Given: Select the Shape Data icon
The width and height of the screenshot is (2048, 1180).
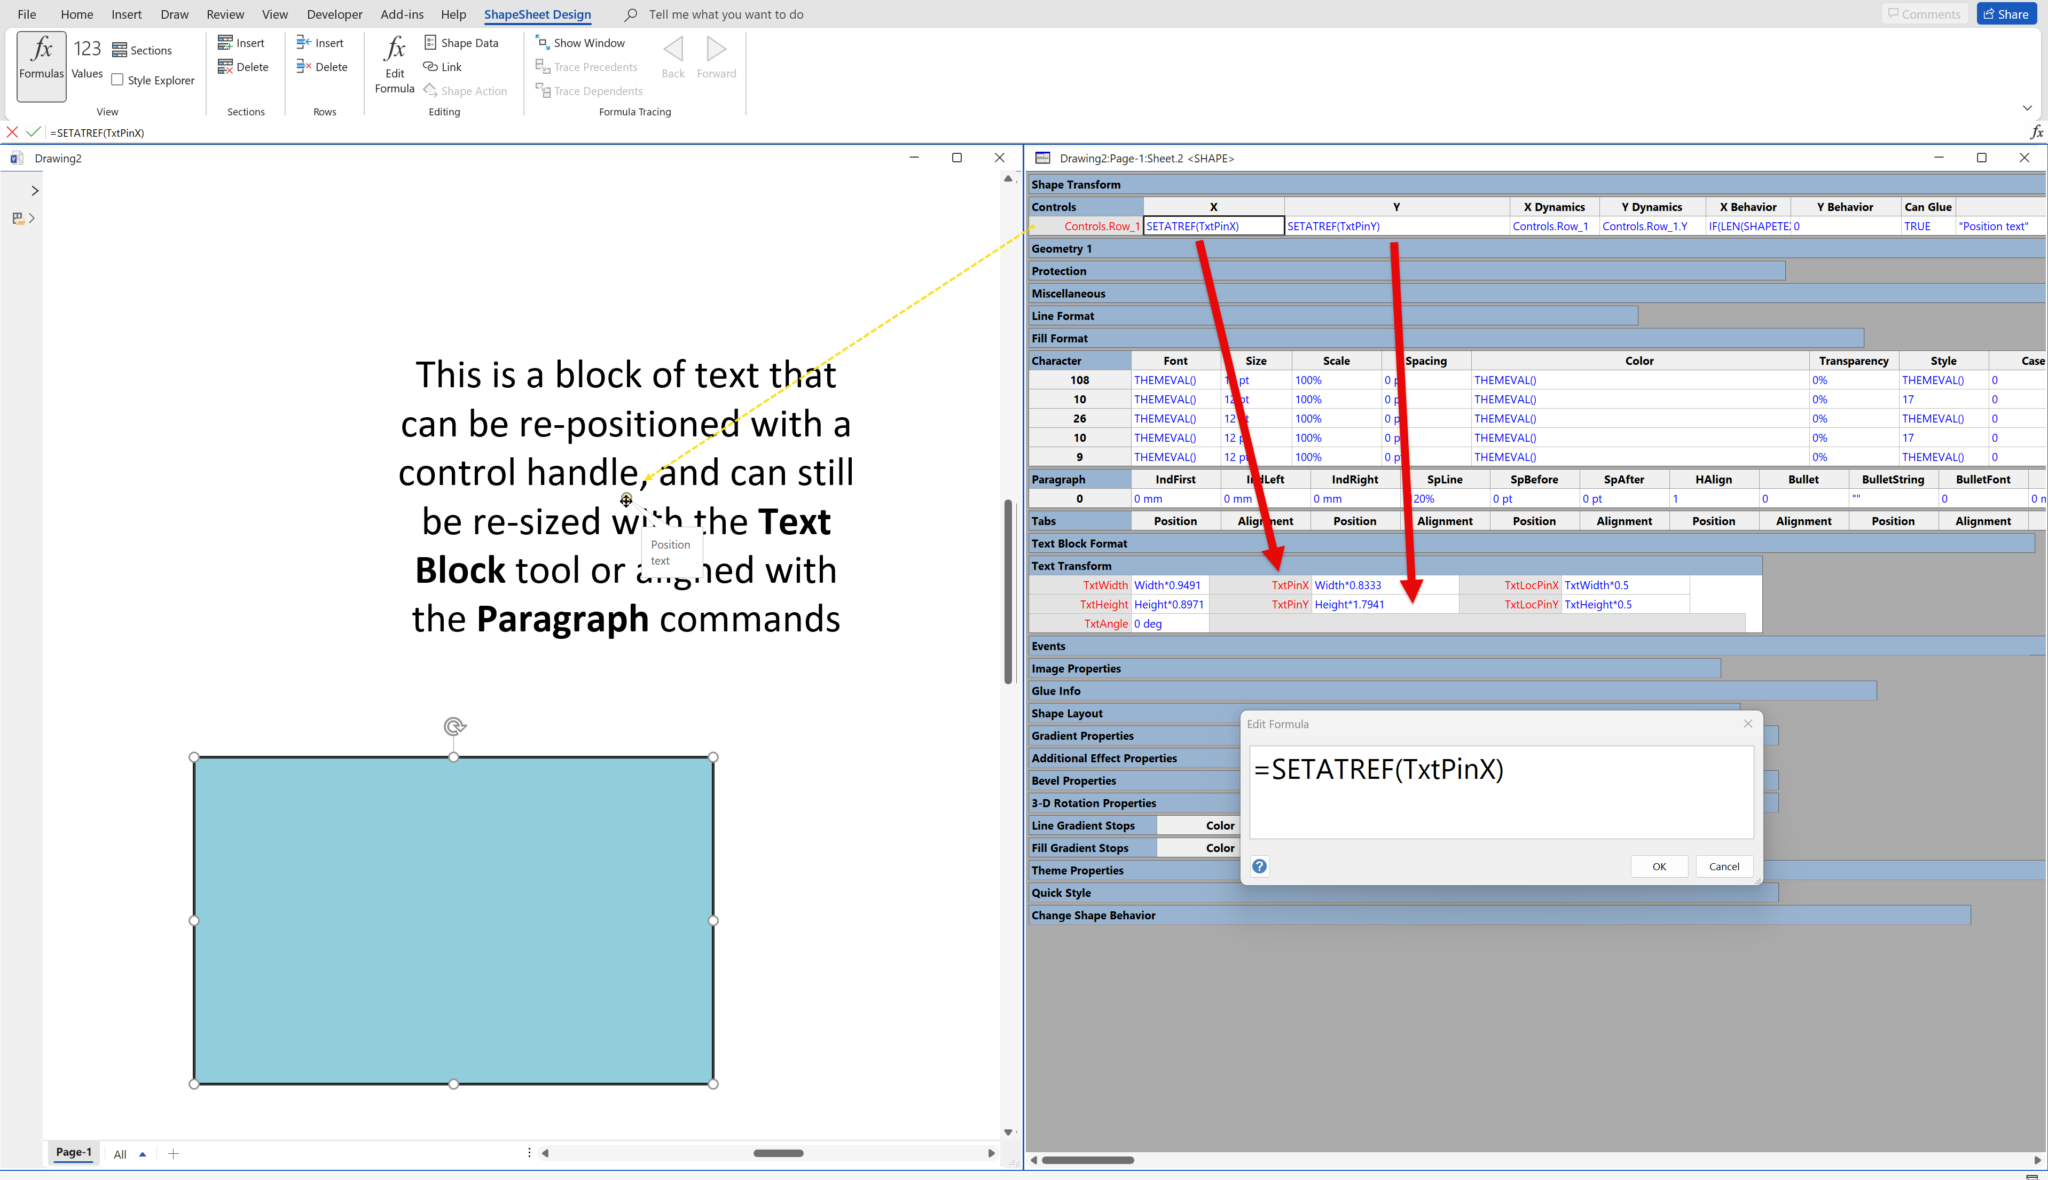Looking at the screenshot, I should pyautogui.click(x=429, y=42).
